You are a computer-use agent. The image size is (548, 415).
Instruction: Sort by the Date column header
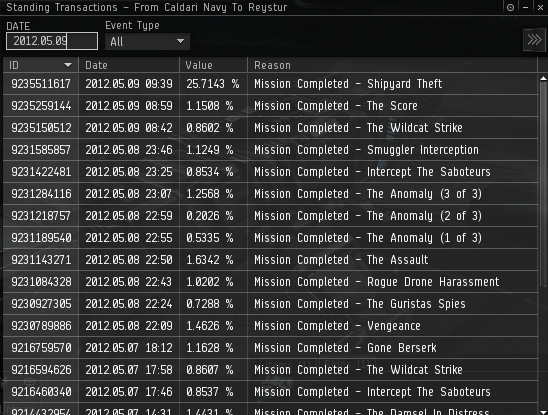[x=129, y=65]
